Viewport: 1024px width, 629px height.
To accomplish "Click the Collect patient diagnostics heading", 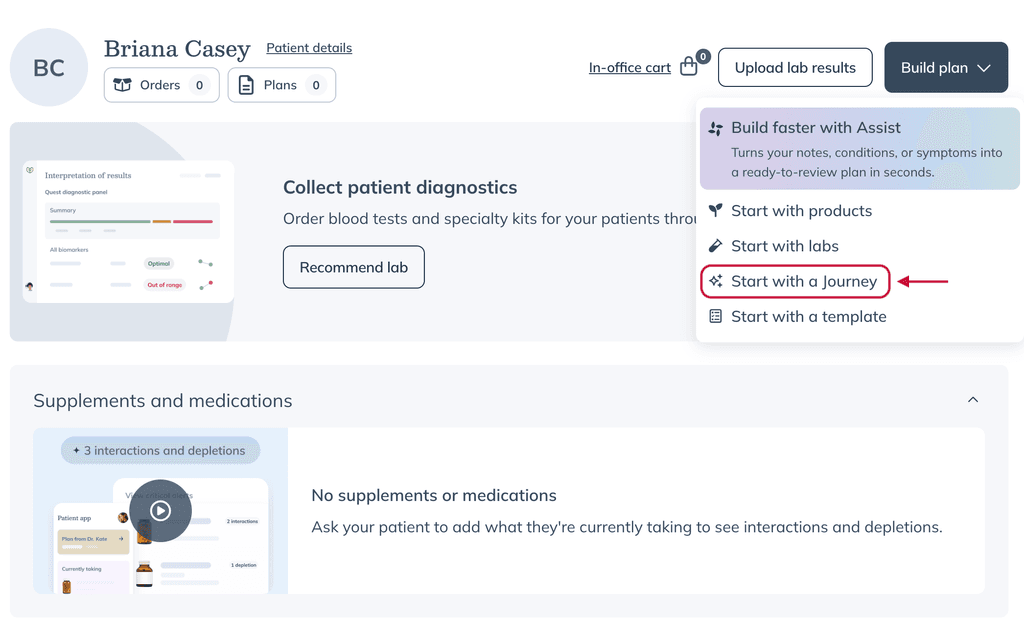I will (400, 187).
